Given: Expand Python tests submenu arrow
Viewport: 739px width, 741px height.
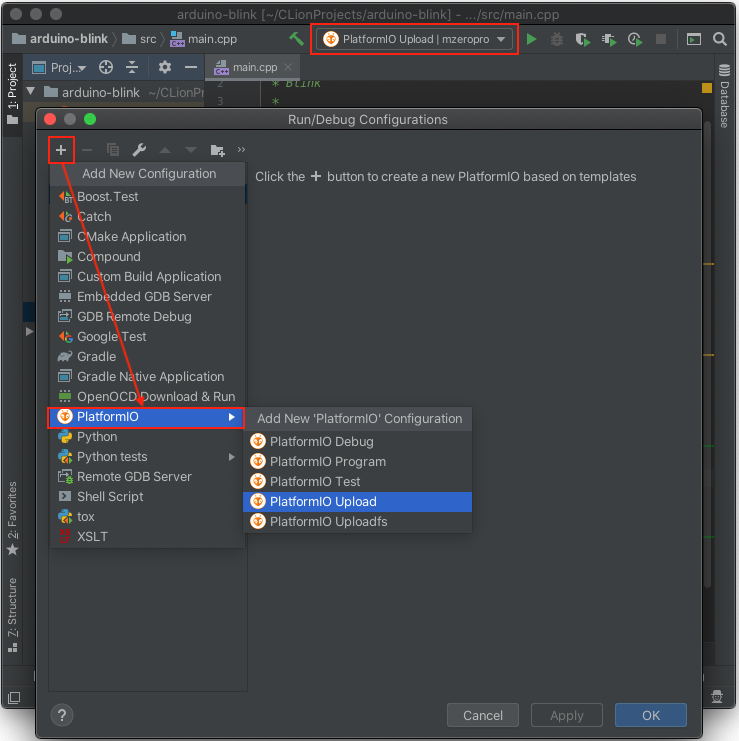Looking at the screenshot, I should click(x=232, y=457).
